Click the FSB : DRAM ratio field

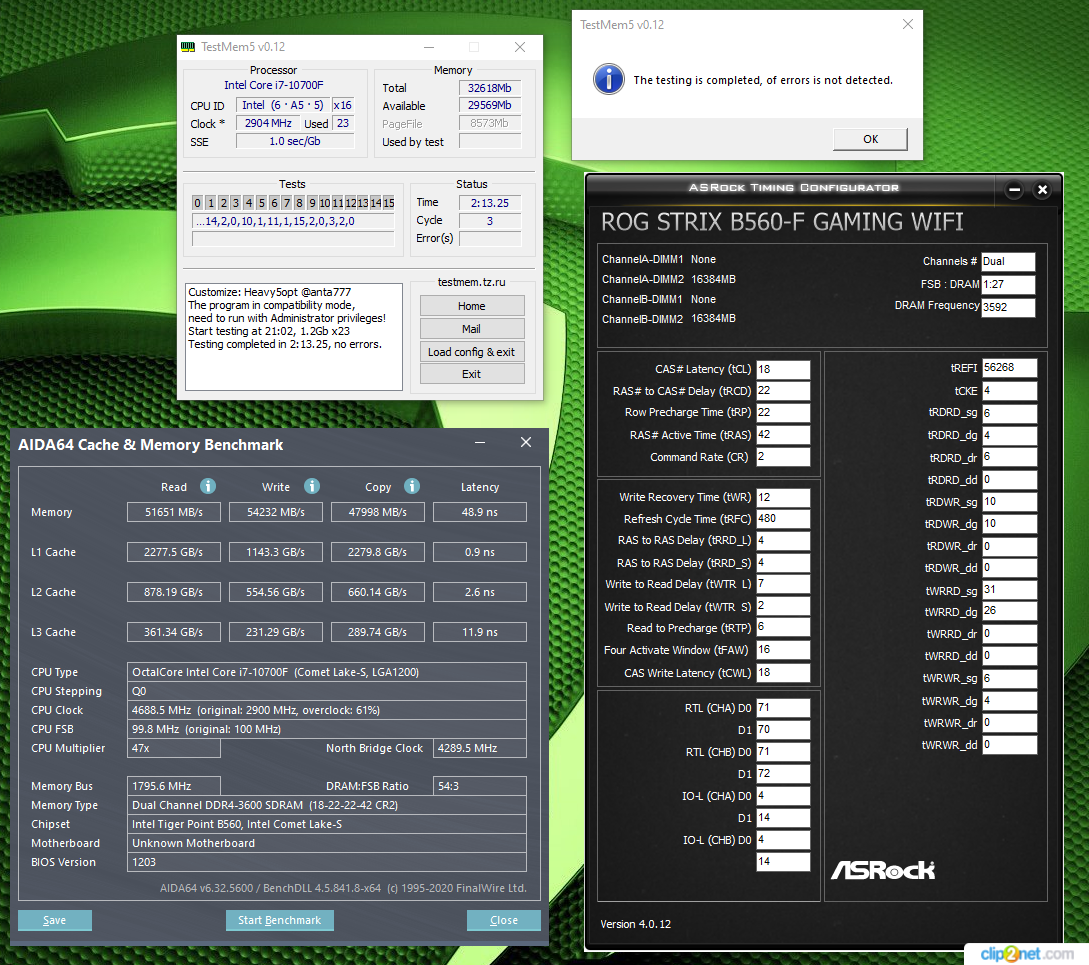1008,284
